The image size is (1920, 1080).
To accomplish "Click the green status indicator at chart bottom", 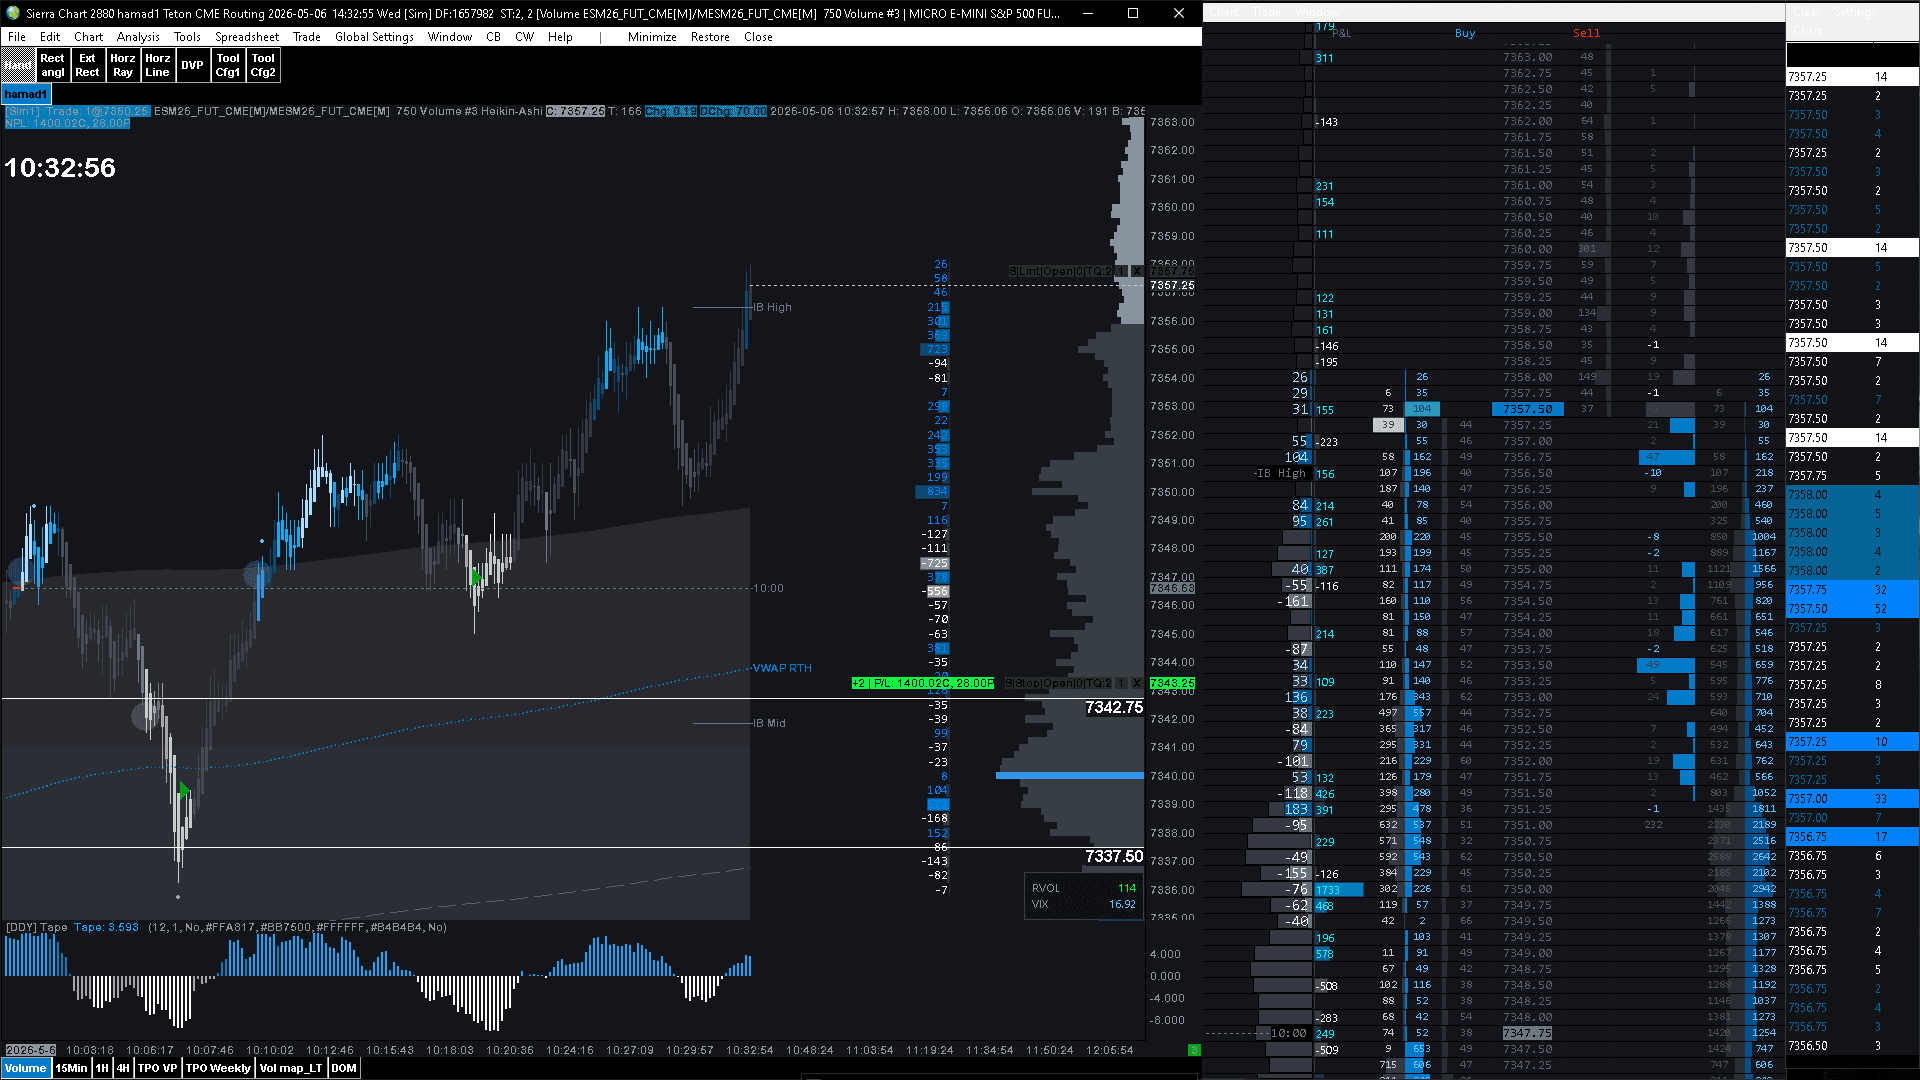I will [x=1194, y=1050].
